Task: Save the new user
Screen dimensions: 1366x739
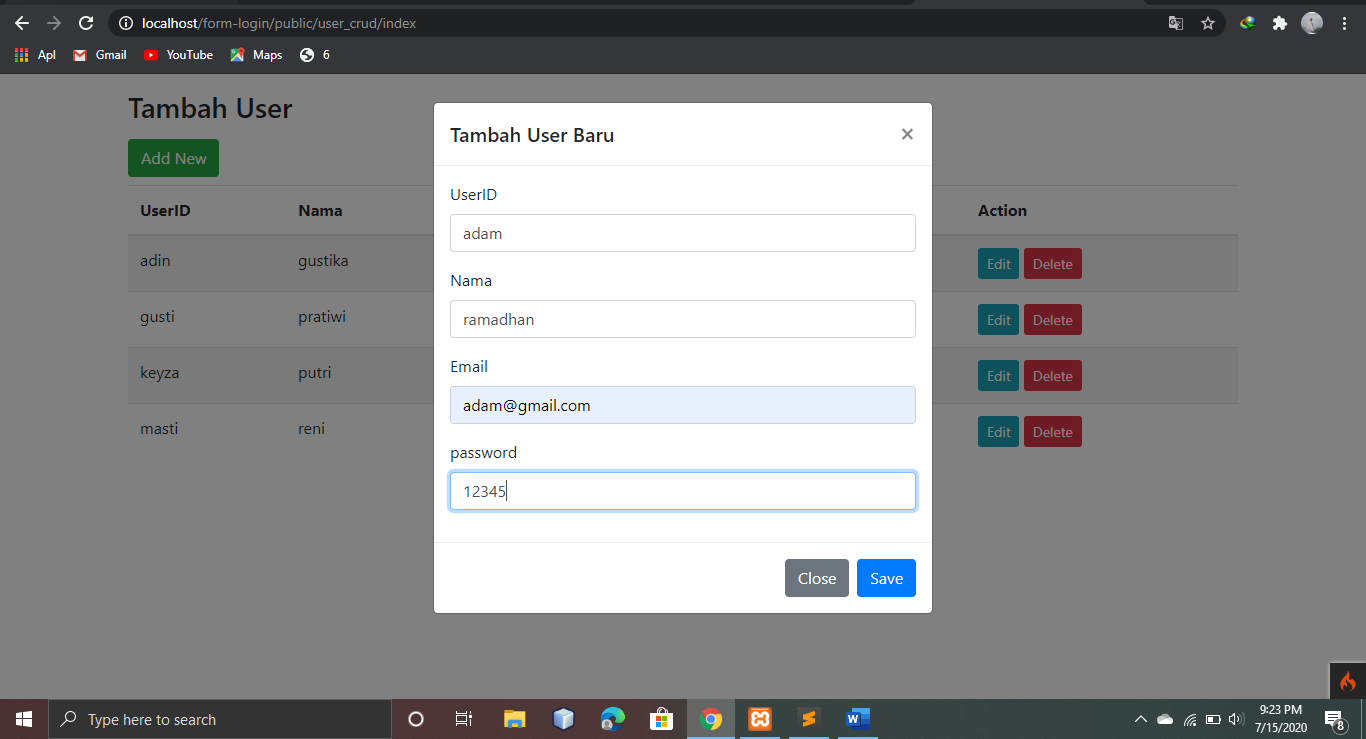Action: (886, 578)
